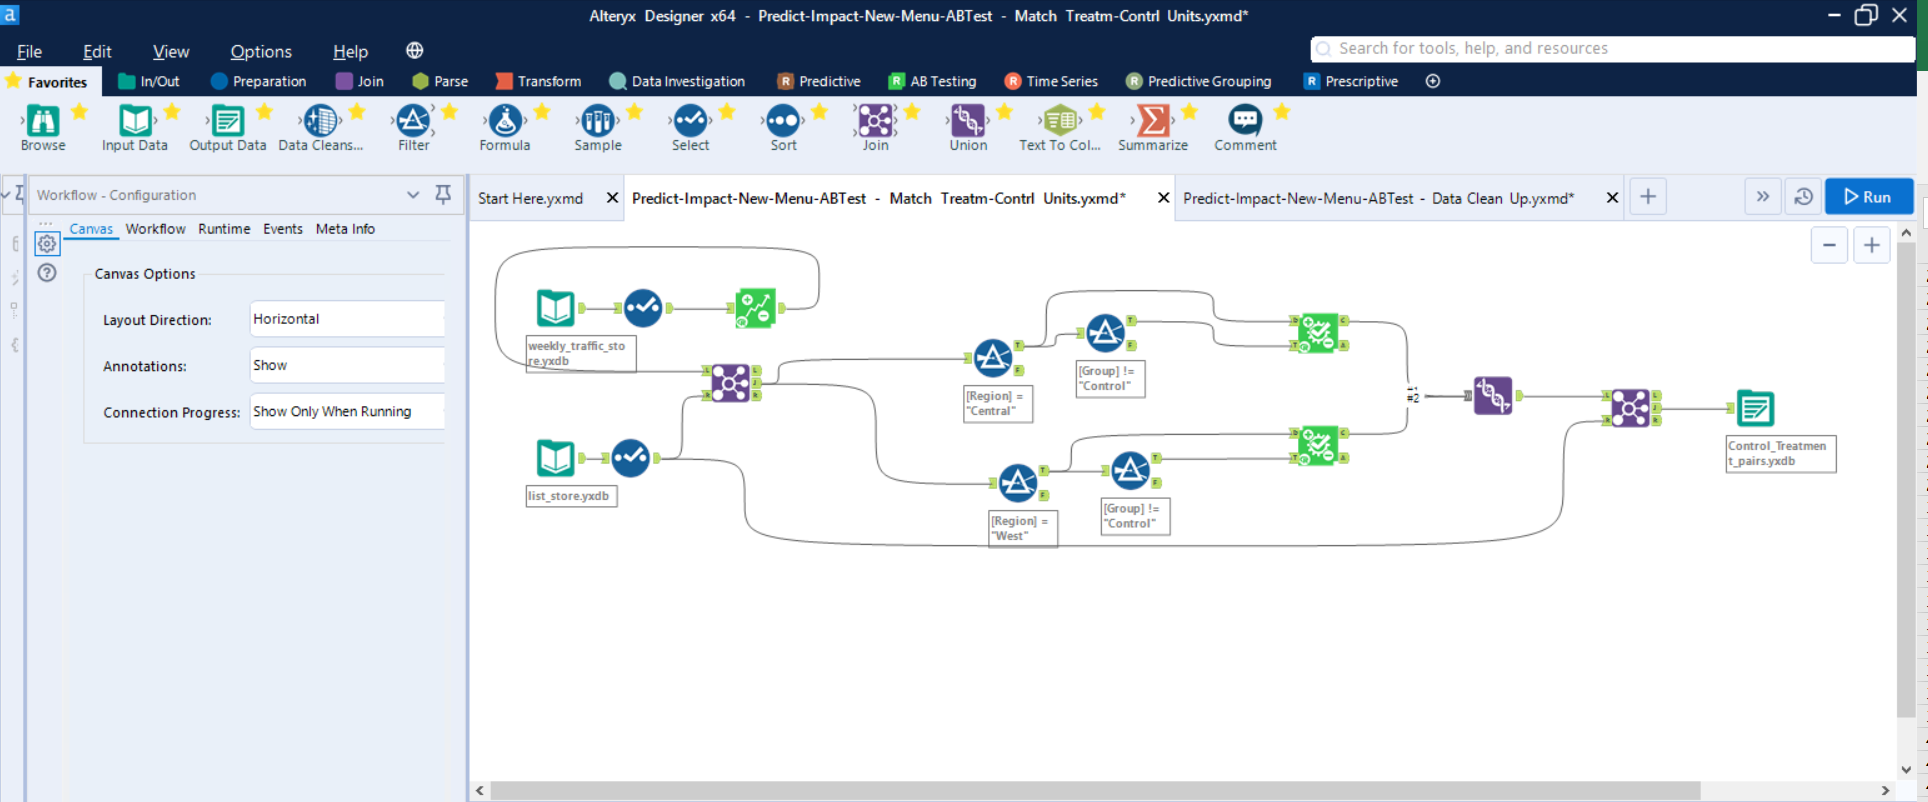Switch to Predictive Grouping palette
Image resolution: width=1928 pixels, height=802 pixels.
point(1198,81)
